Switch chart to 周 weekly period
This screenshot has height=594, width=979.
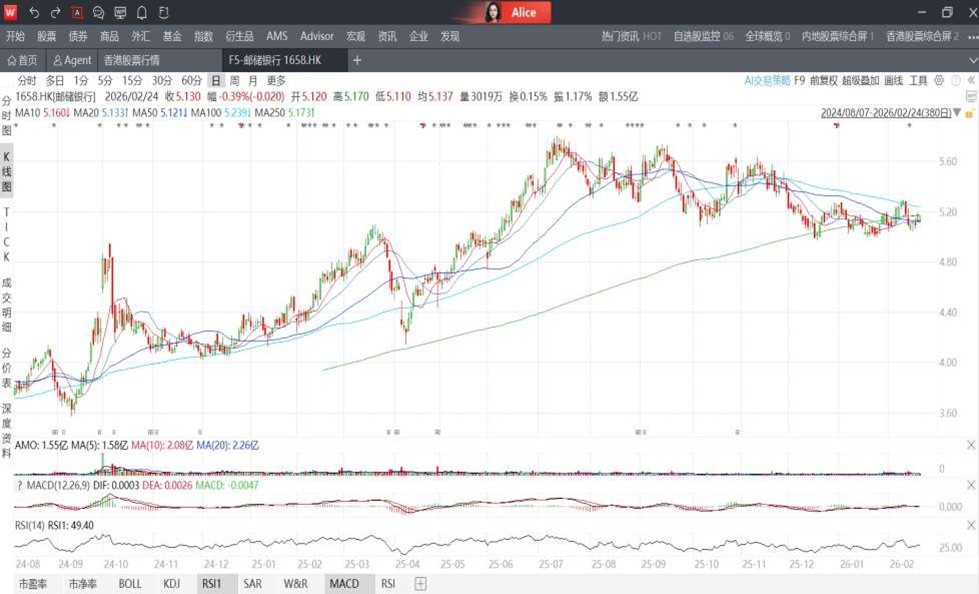click(234, 80)
